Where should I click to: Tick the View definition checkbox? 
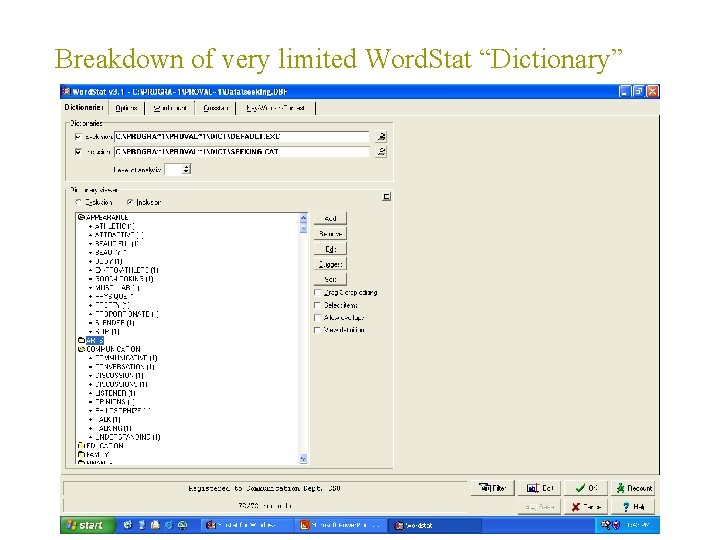coord(317,330)
